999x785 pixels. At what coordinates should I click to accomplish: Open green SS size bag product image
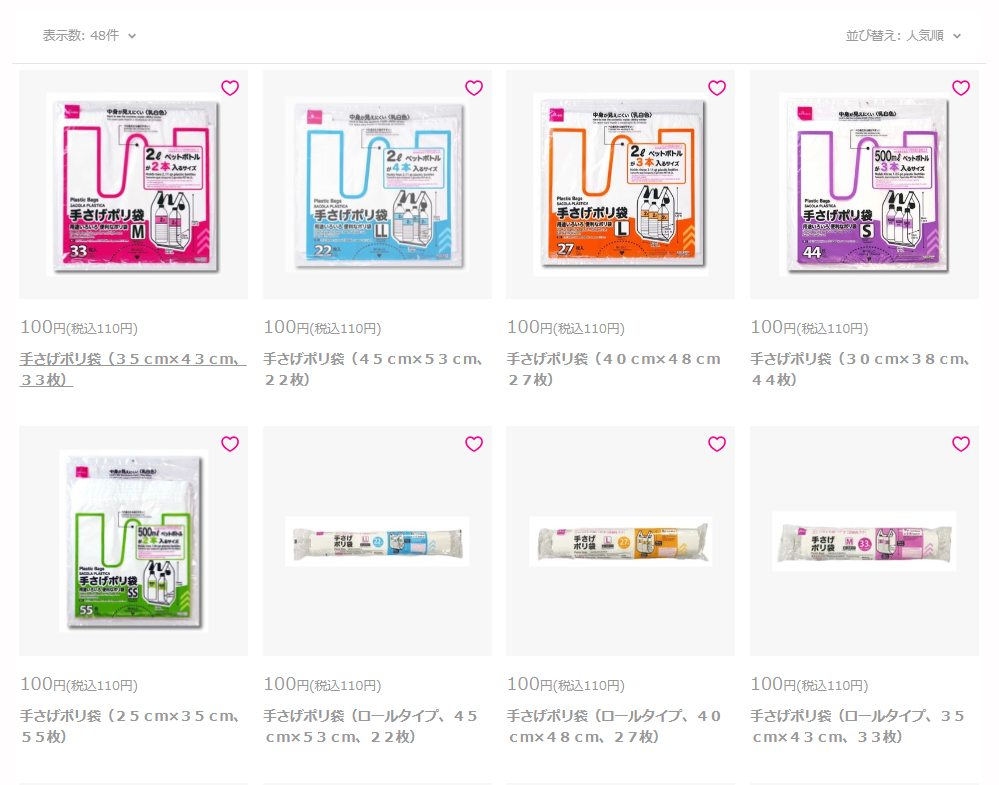tap(133, 541)
